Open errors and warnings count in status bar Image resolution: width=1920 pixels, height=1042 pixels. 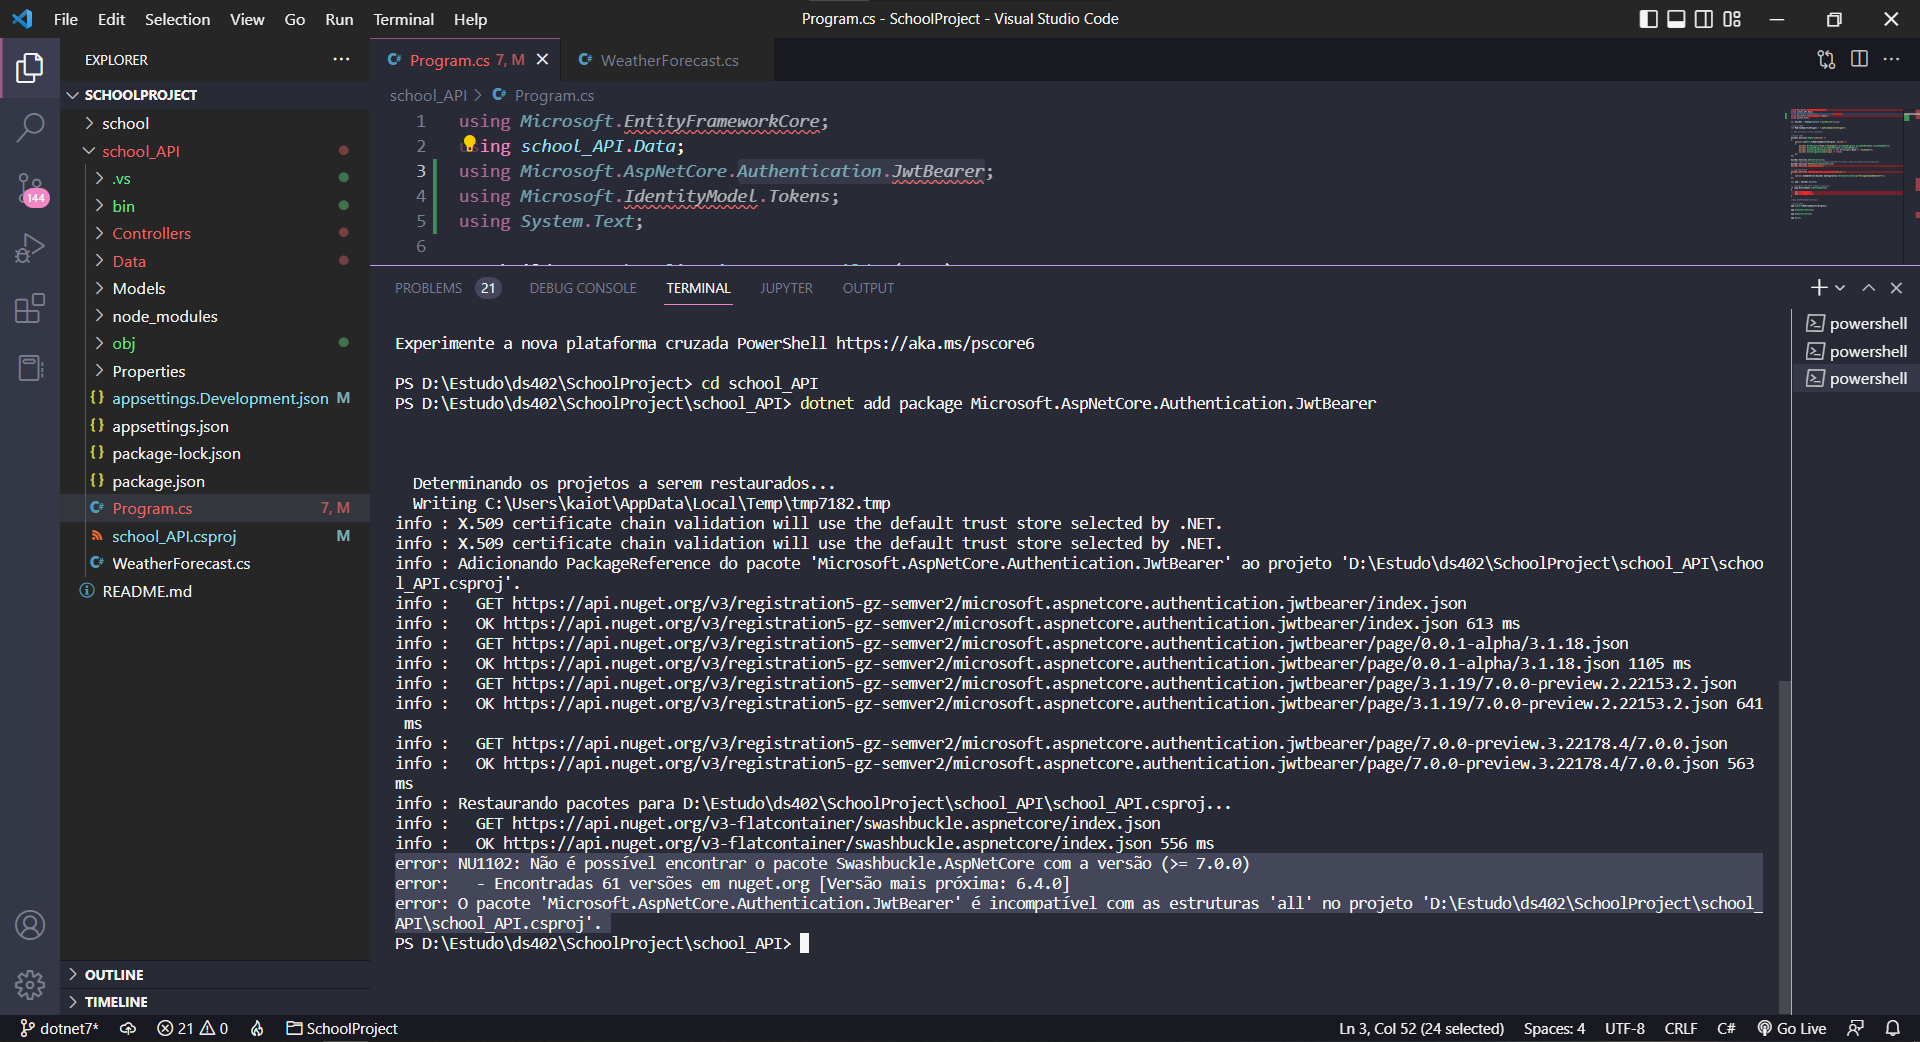[192, 1028]
